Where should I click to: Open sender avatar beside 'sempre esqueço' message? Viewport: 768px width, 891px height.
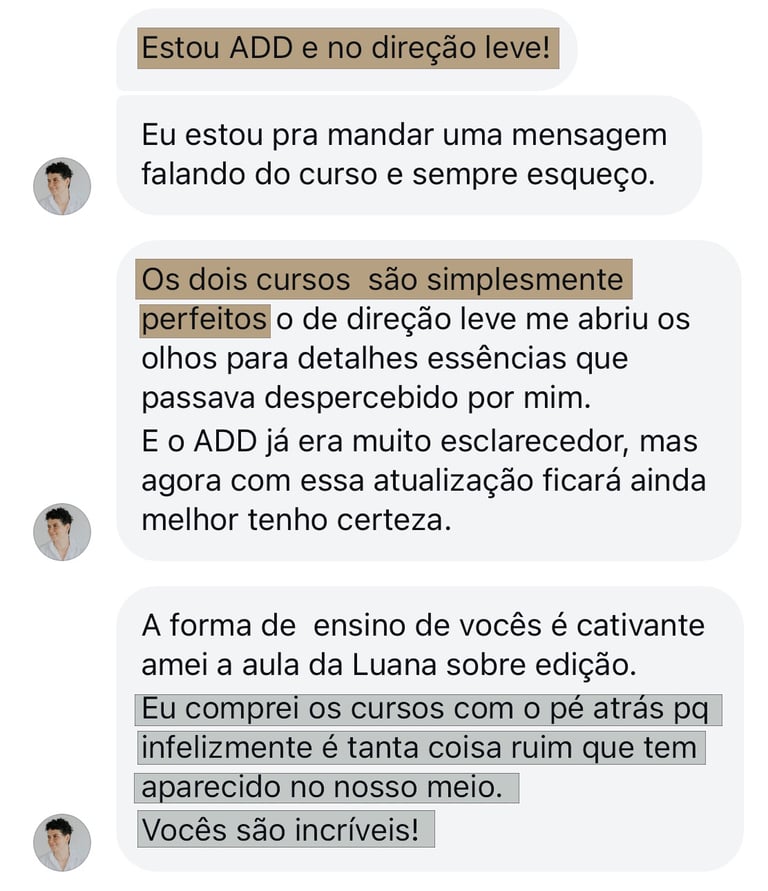click(62, 186)
